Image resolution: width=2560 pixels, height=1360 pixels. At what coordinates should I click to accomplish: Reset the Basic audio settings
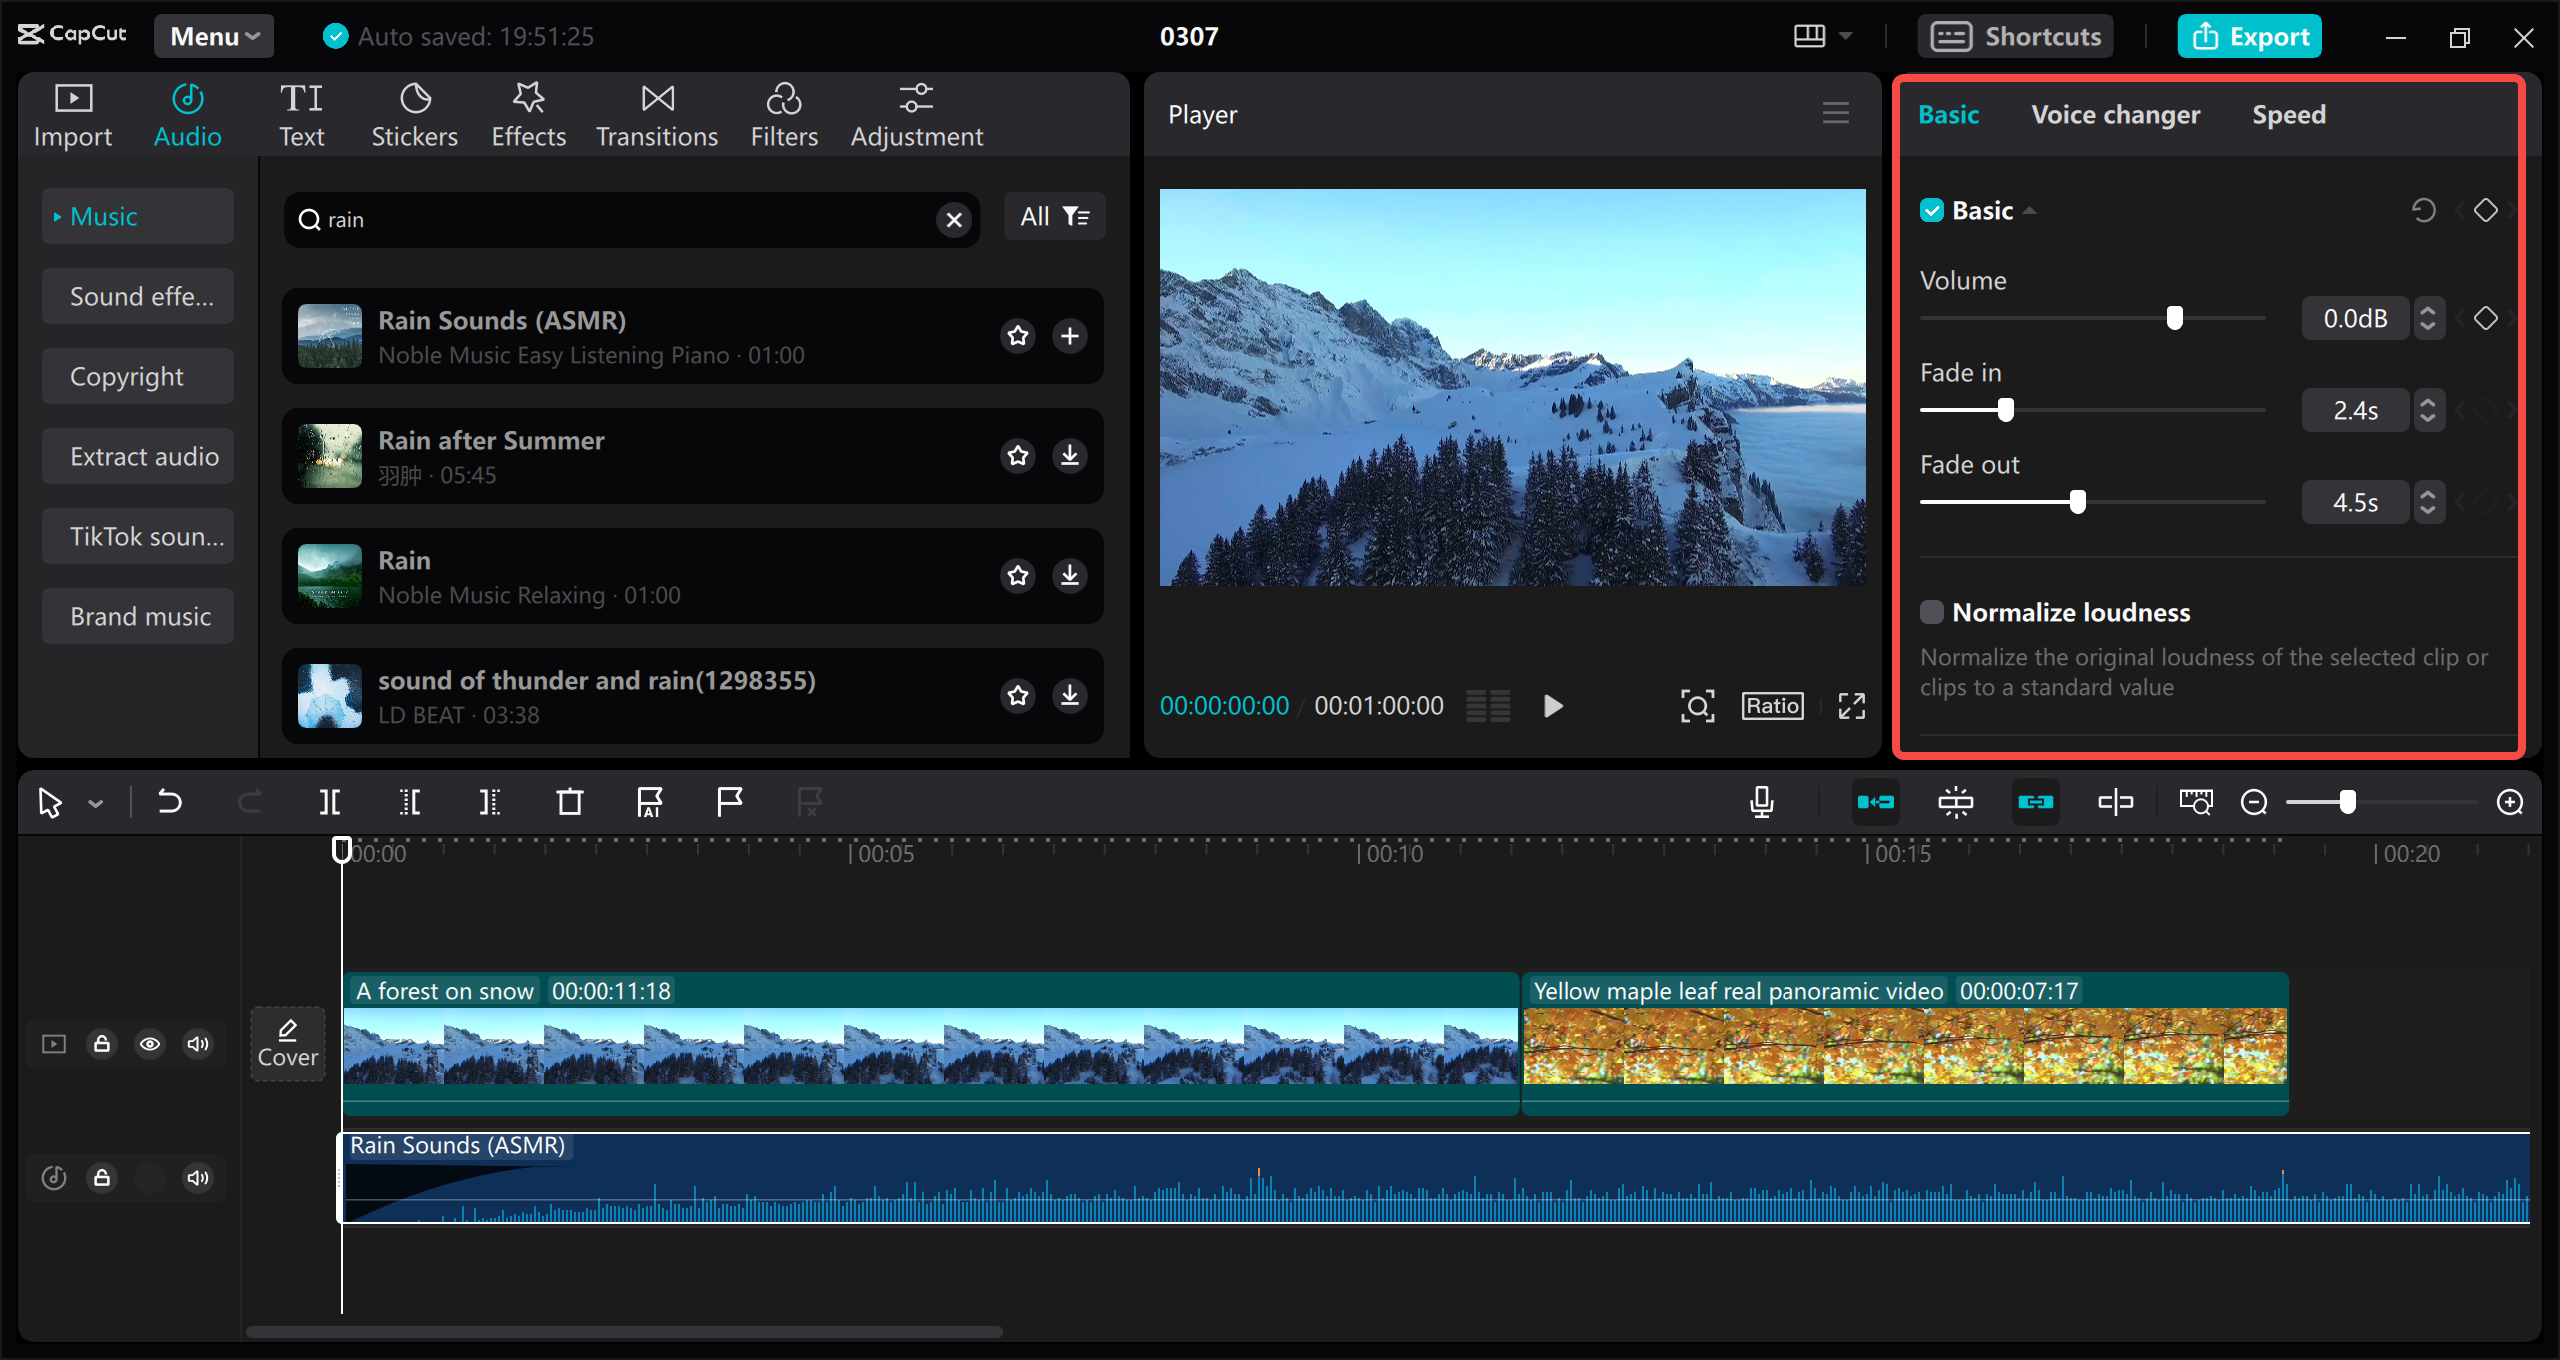point(2423,210)
